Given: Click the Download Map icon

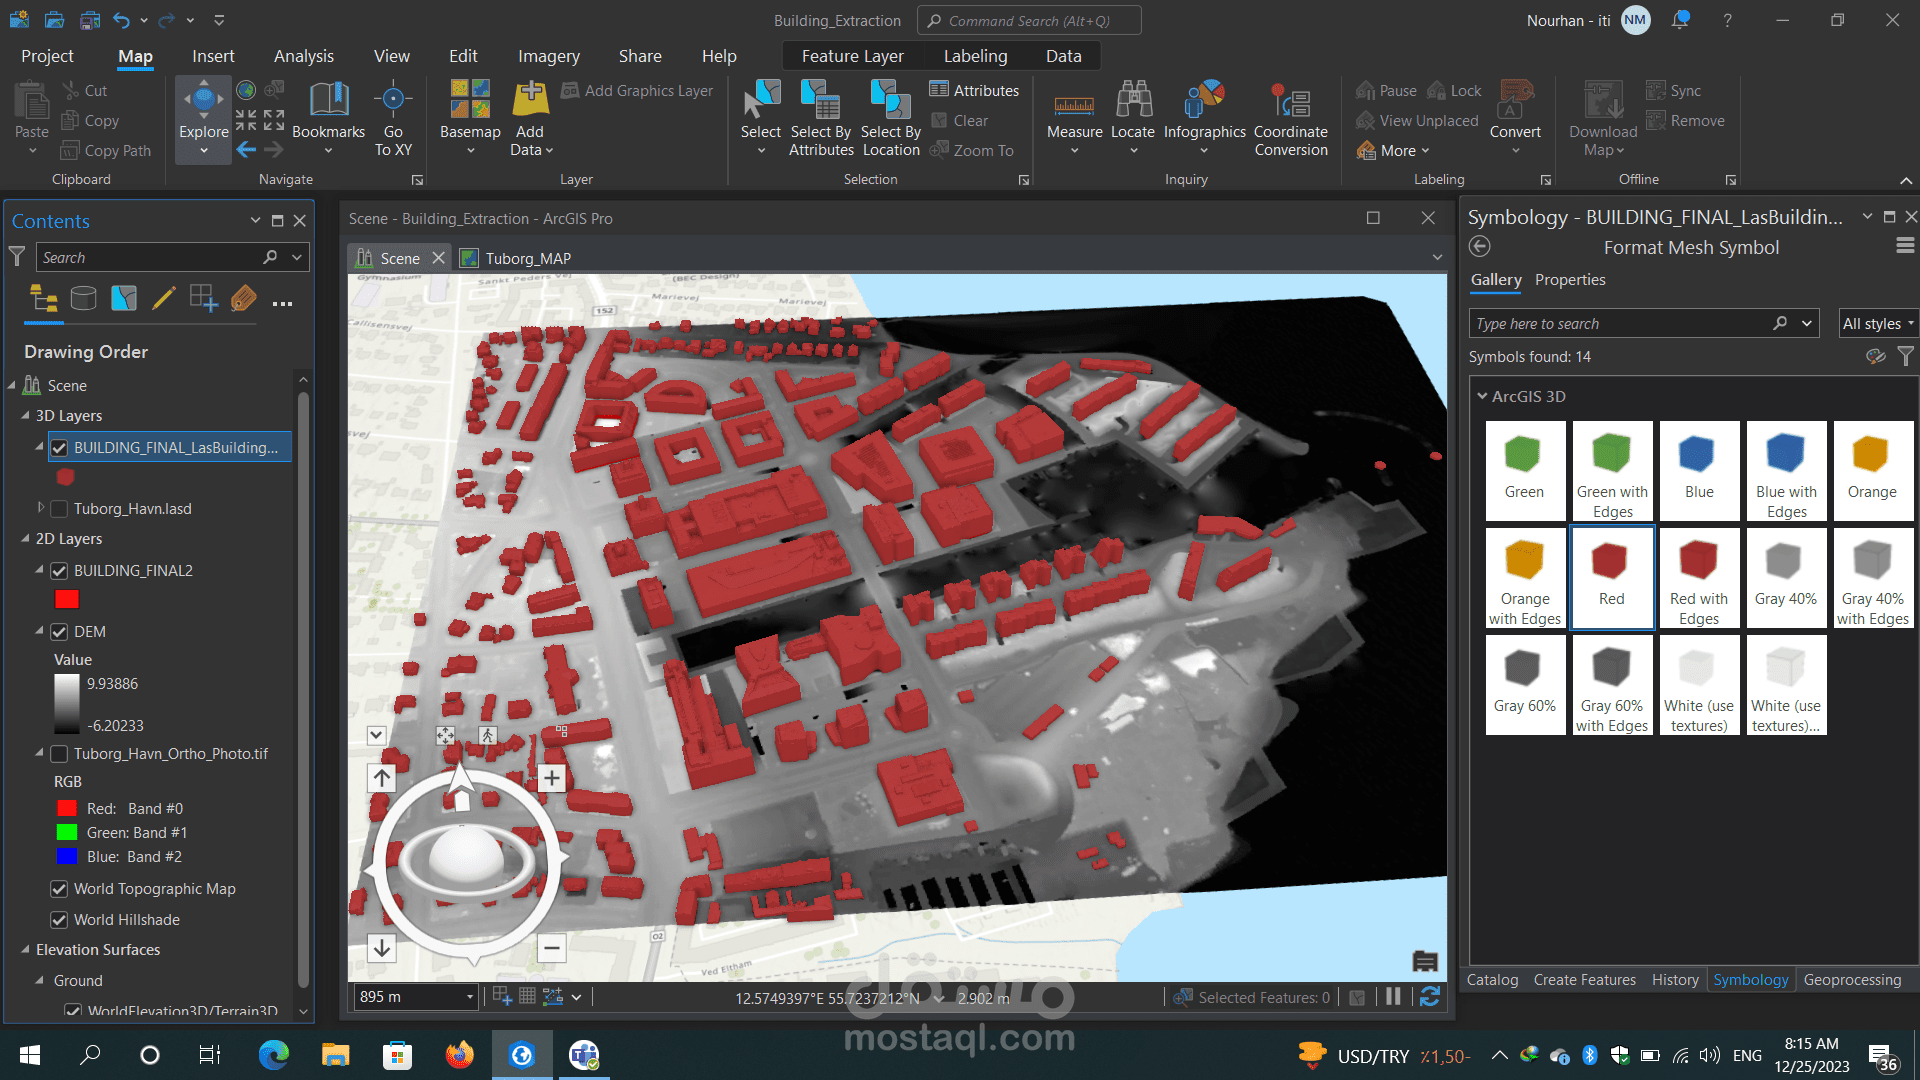Looking at the screenshot, I should point(1603,100).
